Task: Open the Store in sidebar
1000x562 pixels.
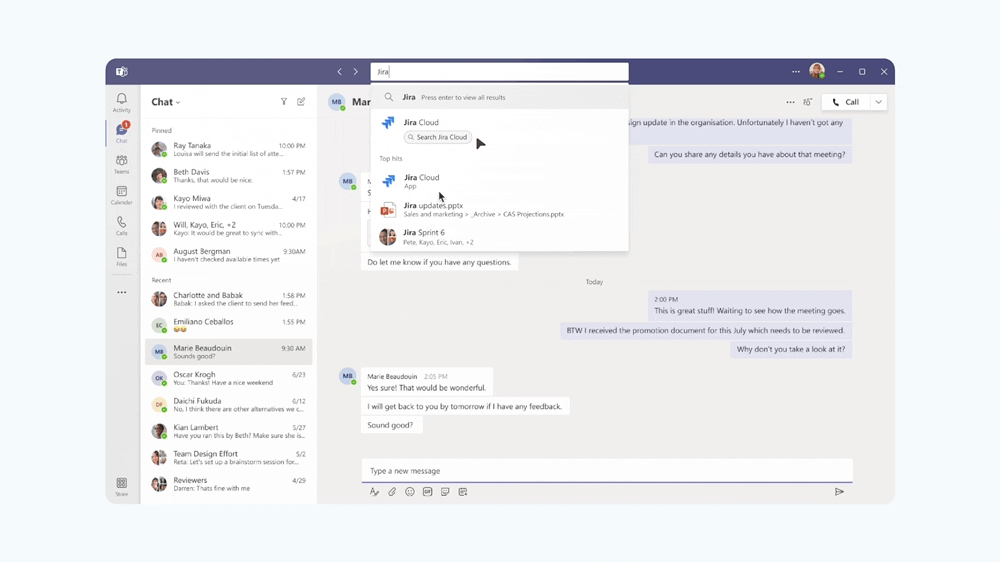Action: click(121, 486)
